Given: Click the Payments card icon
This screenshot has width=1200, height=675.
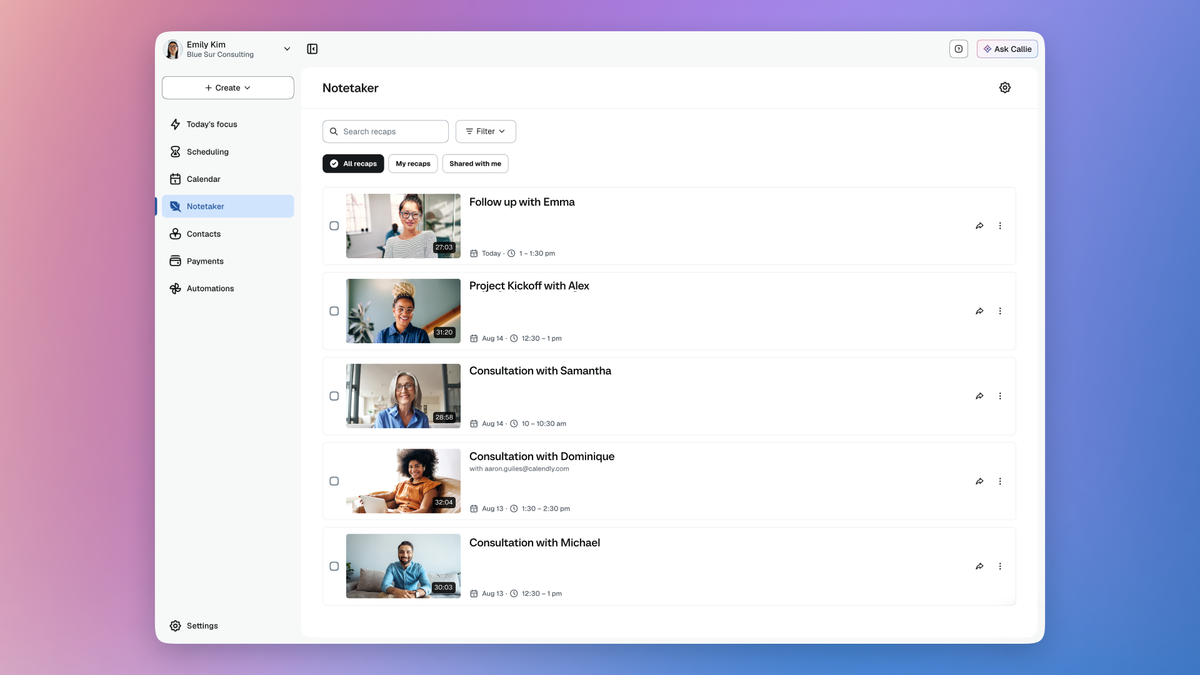Looking at the screenshot, I should click(x=175, y=261).
